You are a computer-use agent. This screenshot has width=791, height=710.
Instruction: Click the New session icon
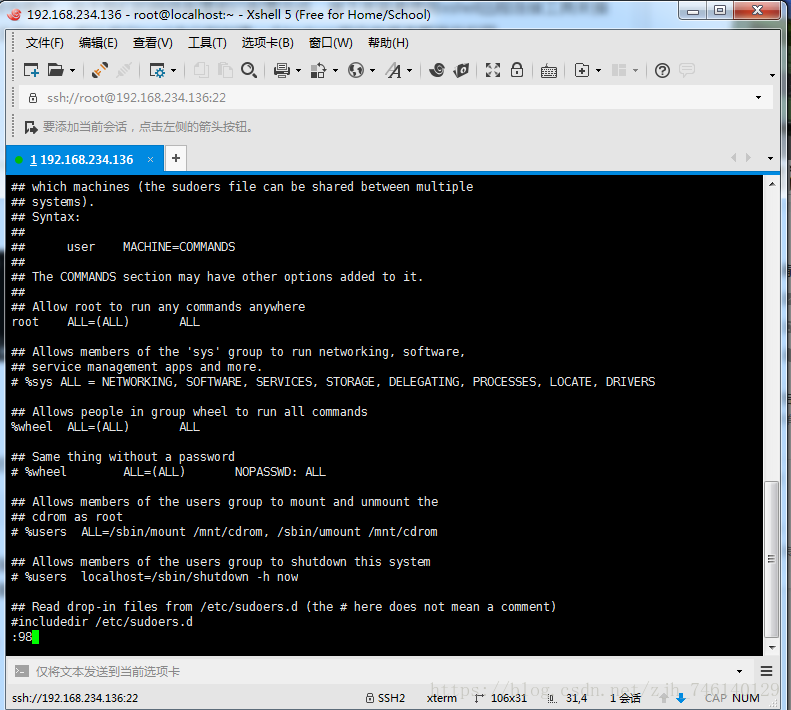[31, 70]
